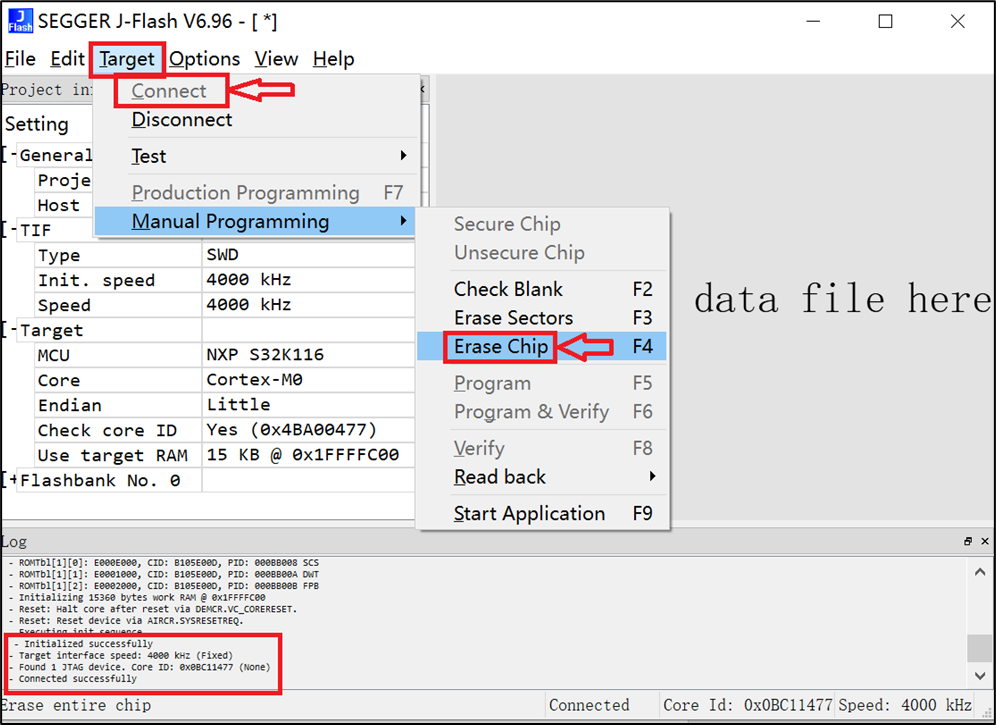
Task: Open the Options menu
Action: coord(204,59)
